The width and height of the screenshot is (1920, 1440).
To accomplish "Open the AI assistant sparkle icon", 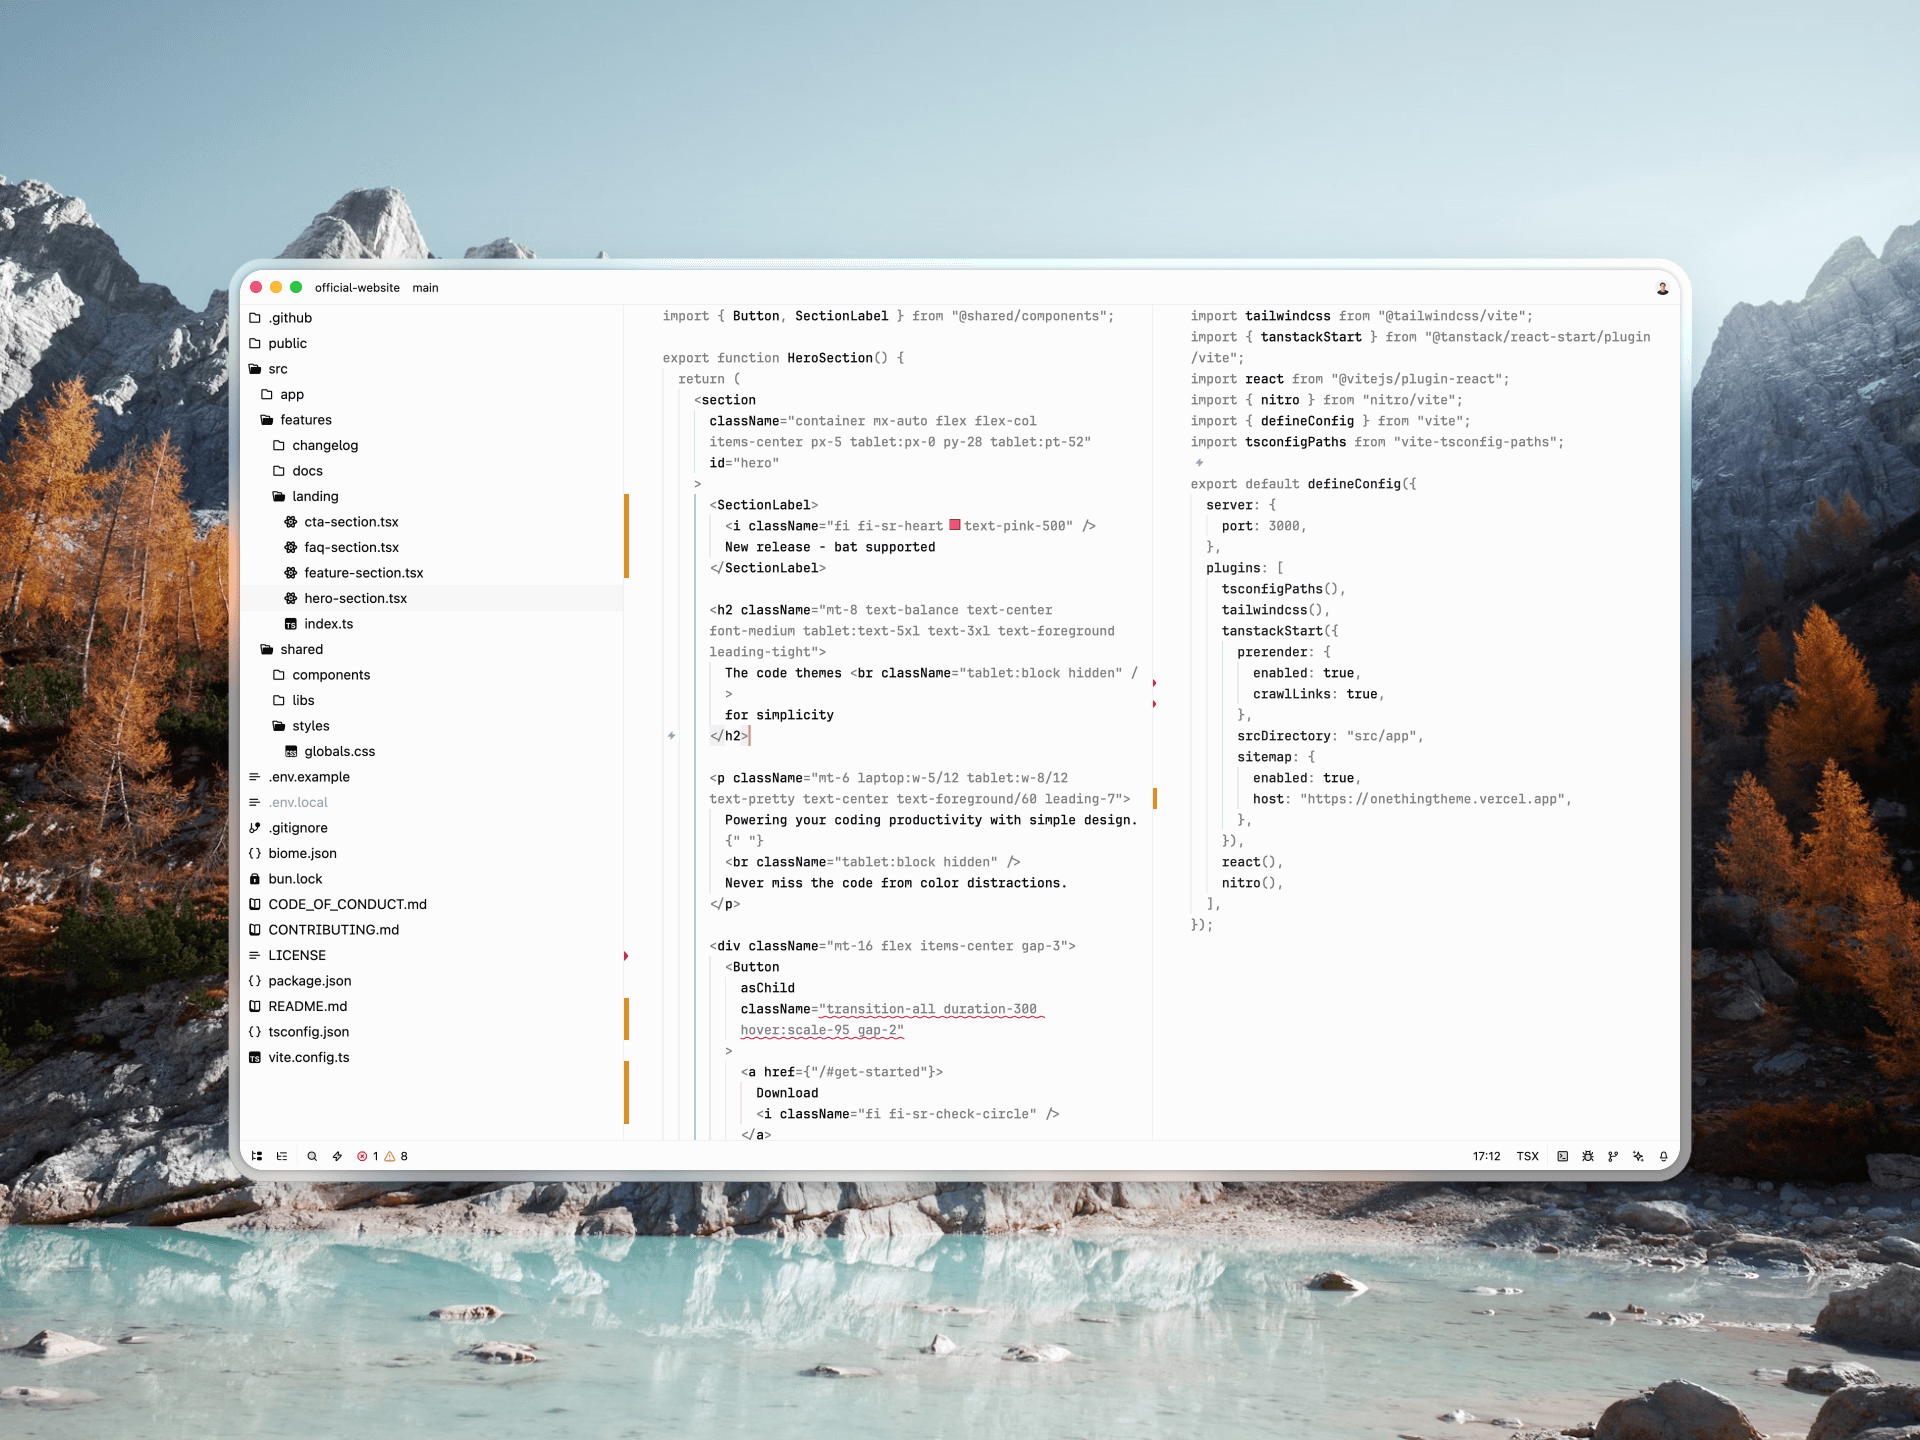I will (x=1638, y=1156).
